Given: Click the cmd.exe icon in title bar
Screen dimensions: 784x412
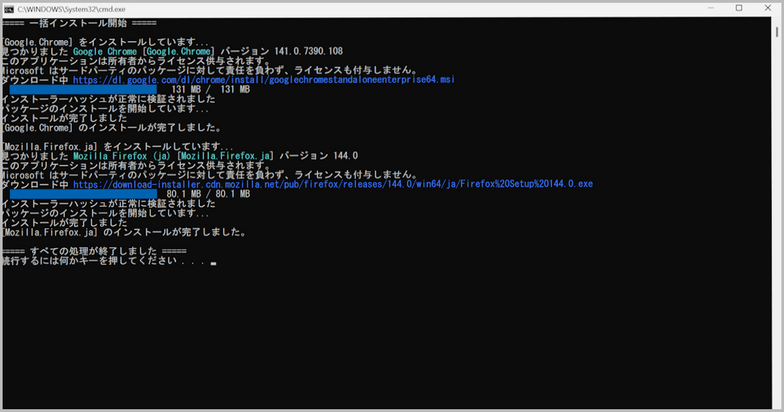Looking at the screenshot, I should [8, 8].
